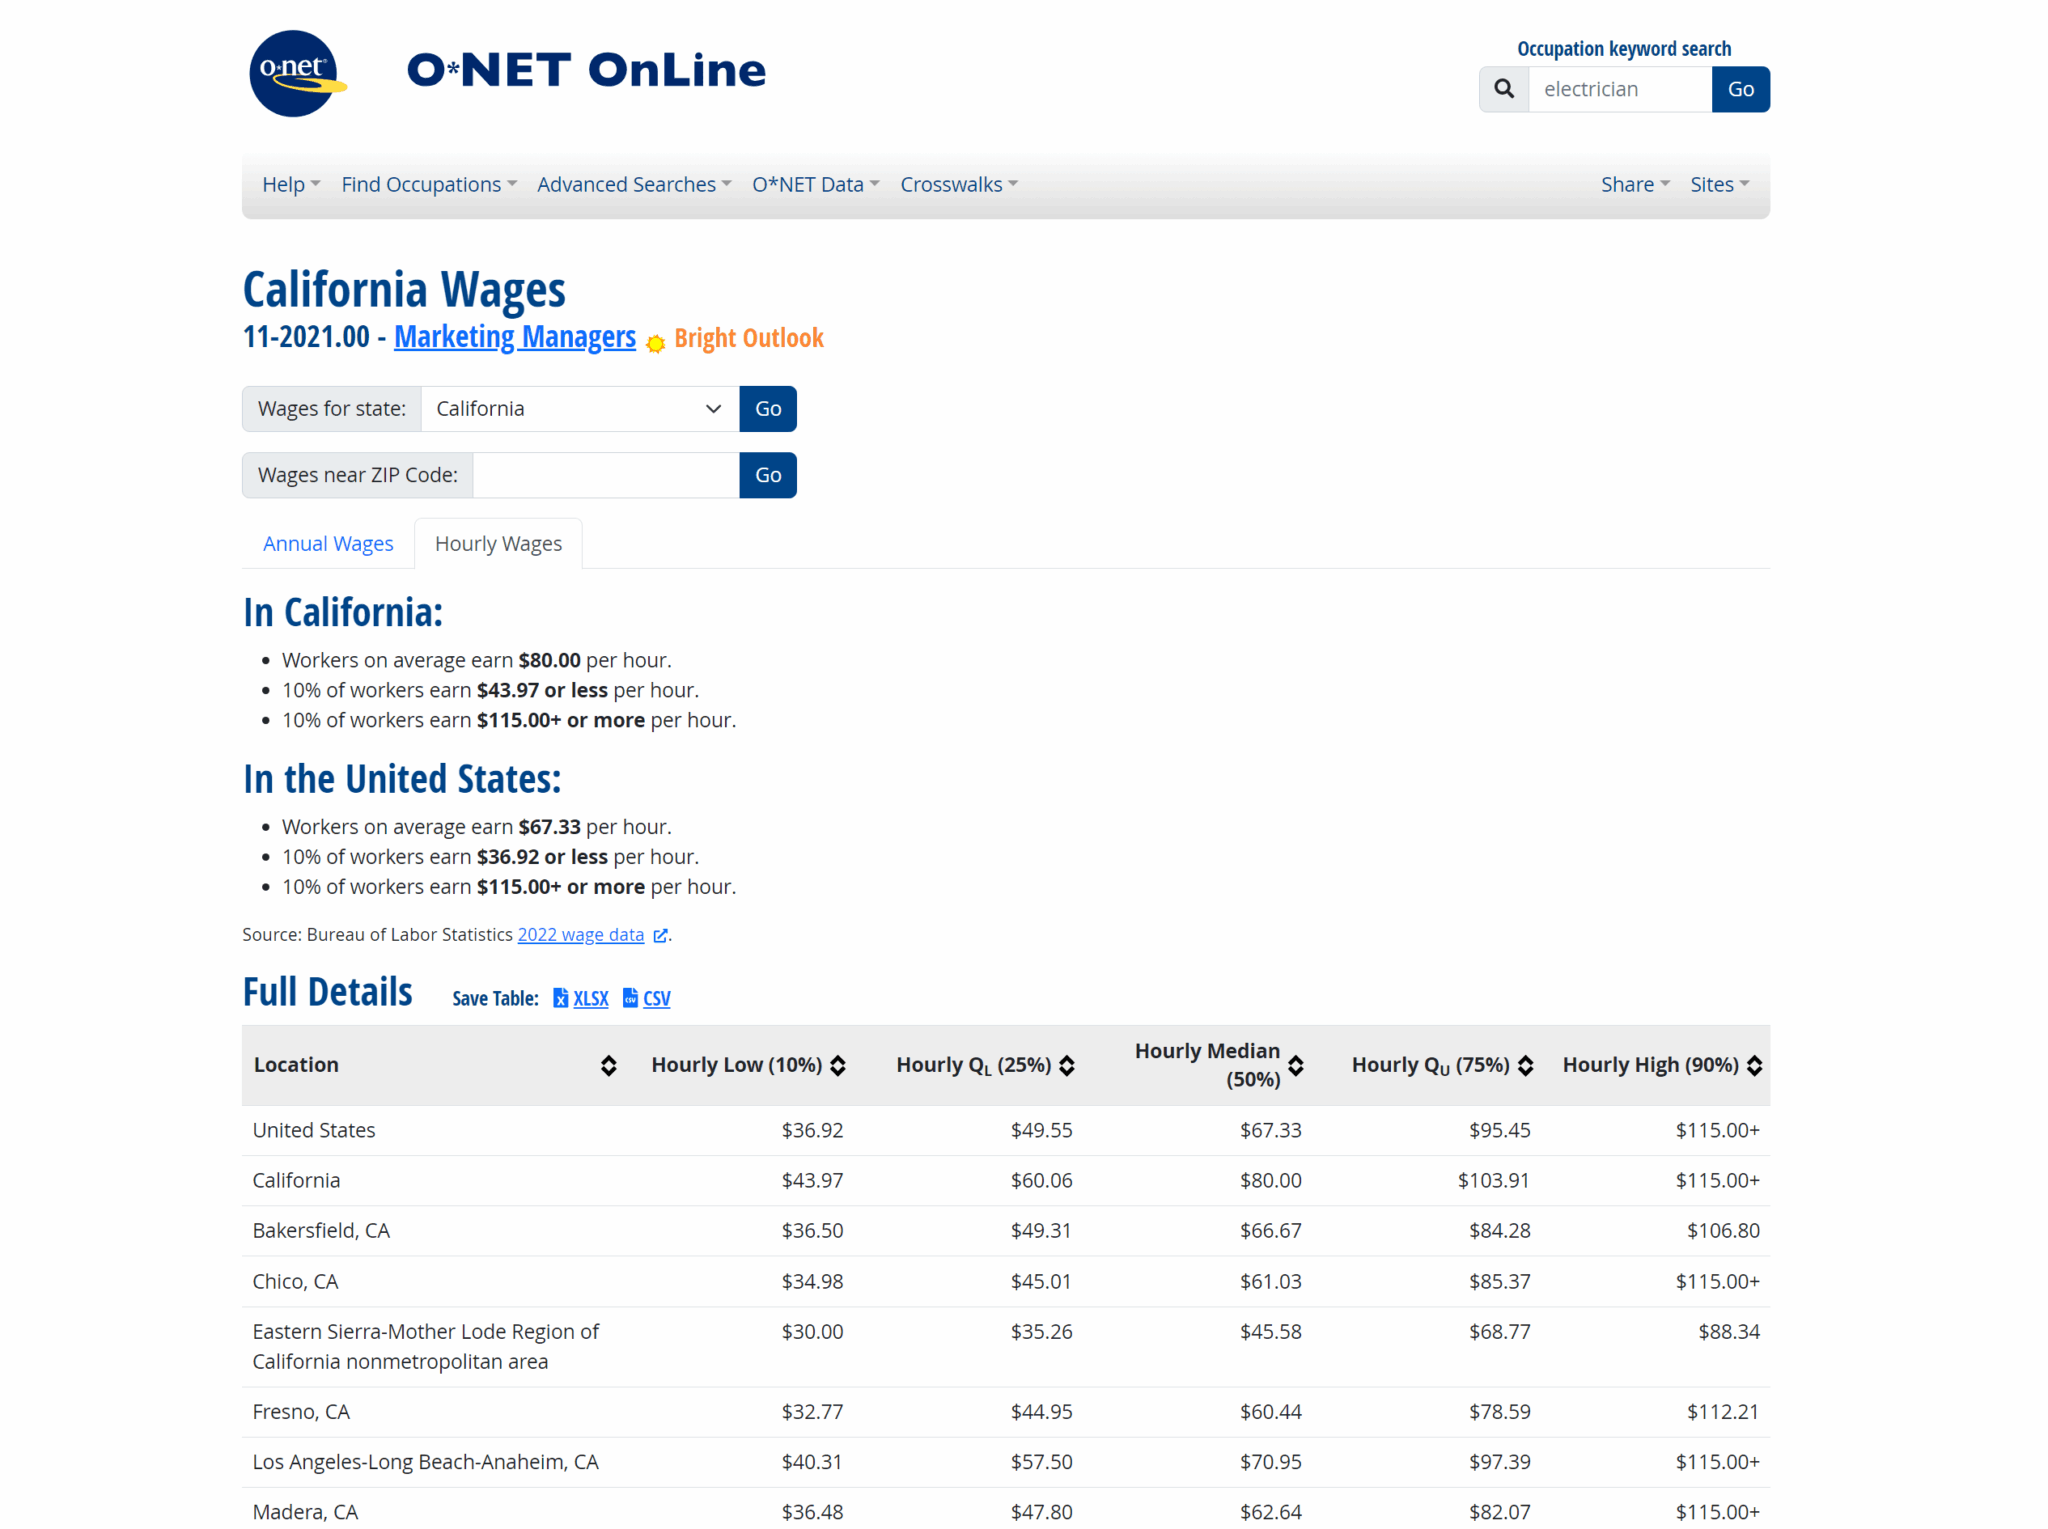The height and width of the screenshot is (1529, 2048).
Task: Open the Share dropdown
Action: tap(1635, 184)
